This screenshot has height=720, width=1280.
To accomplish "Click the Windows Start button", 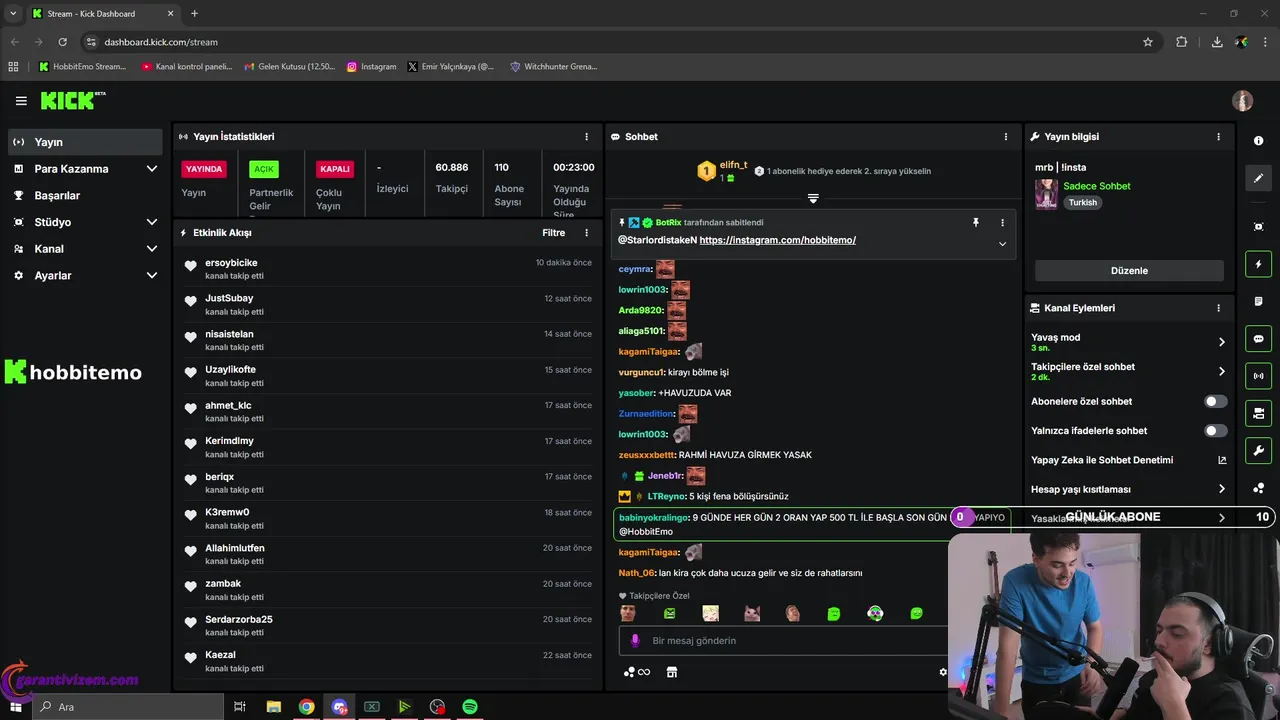I will click(x=15, y=707).
